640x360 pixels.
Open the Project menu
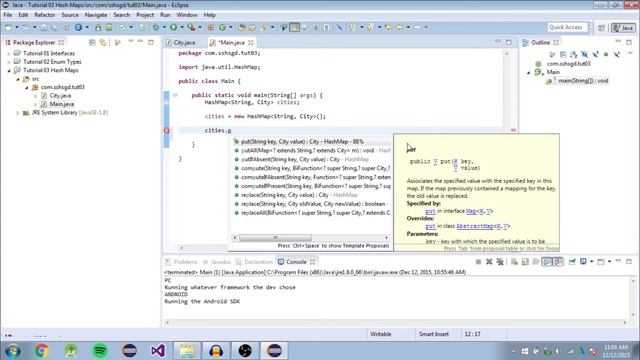[145, 15]
